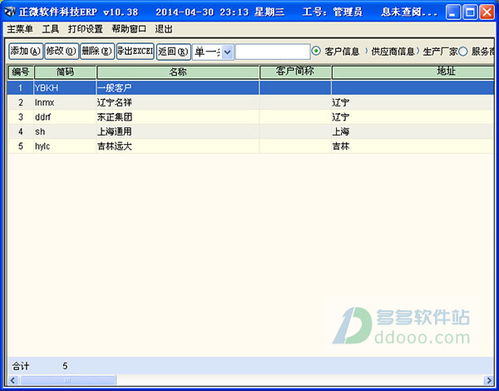Open the 单一 search type dropdown

click(228, 52)
